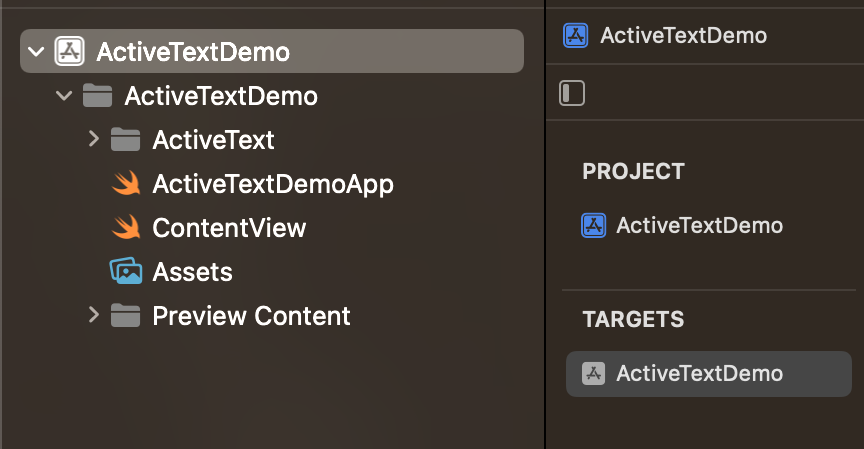Expand the ActiveText folder
Screen dimensions: 864x449
point(94,140)
